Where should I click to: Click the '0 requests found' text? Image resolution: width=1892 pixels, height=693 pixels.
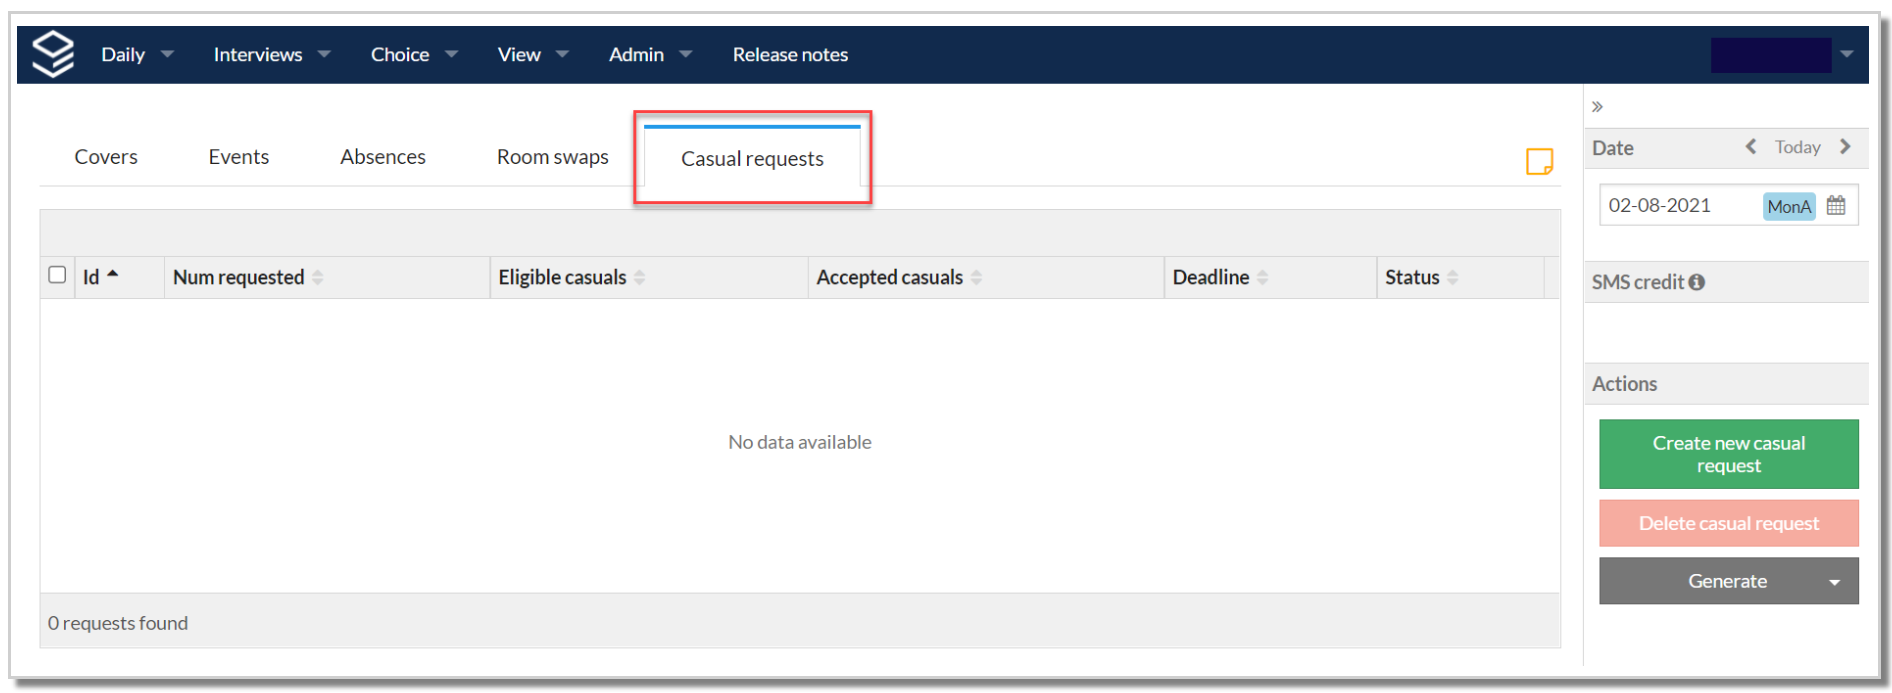tap(118, 623)
